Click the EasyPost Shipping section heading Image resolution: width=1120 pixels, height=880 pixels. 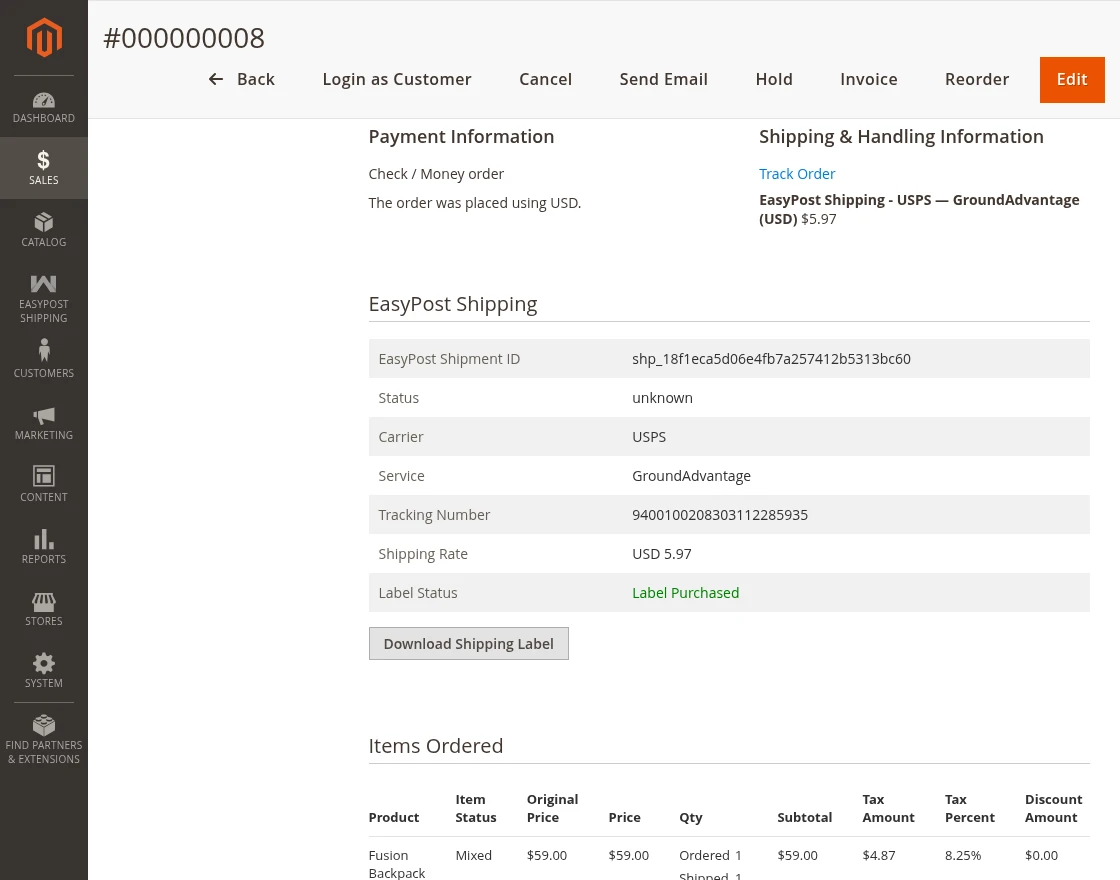[453, 304]
